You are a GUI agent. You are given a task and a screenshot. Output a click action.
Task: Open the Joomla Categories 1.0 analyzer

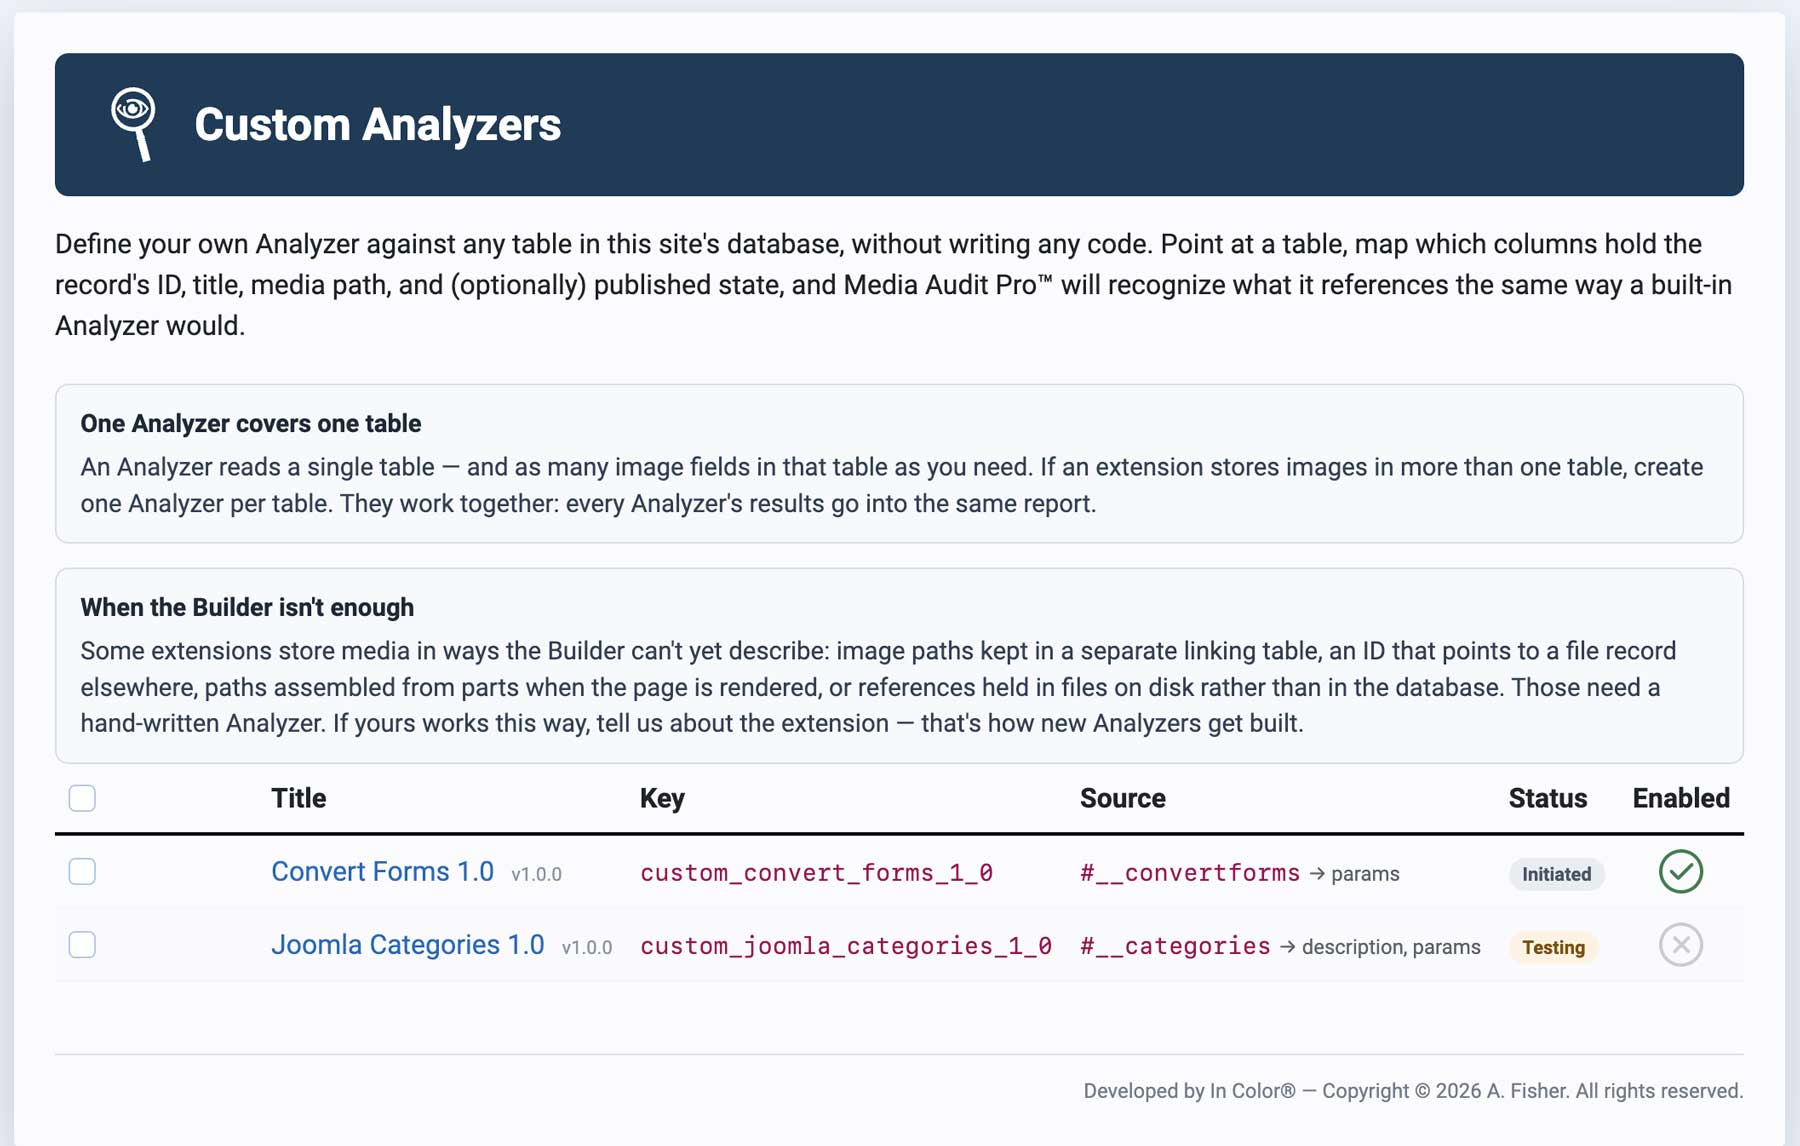coord(408,945)
